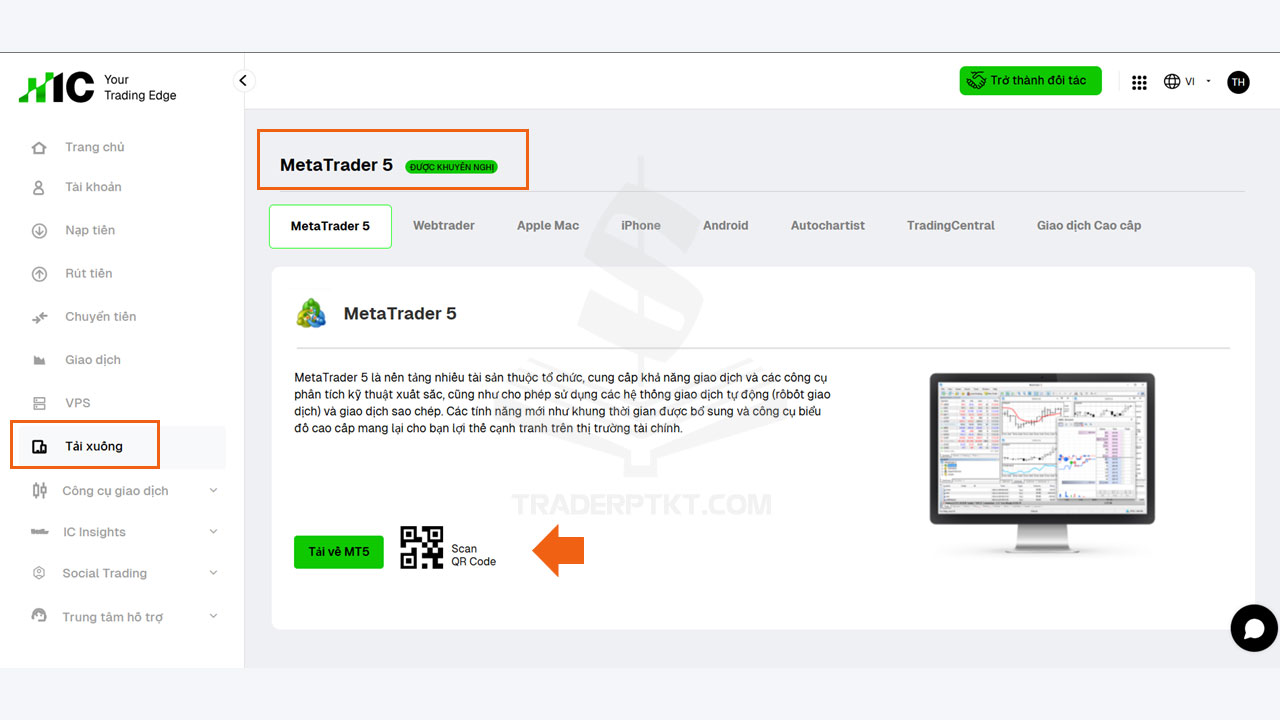Switch to the TradingCentral tab

(951, 226)
